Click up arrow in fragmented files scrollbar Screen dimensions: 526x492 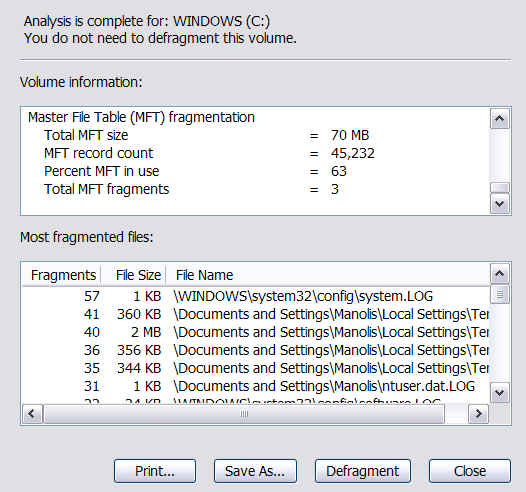499,274
